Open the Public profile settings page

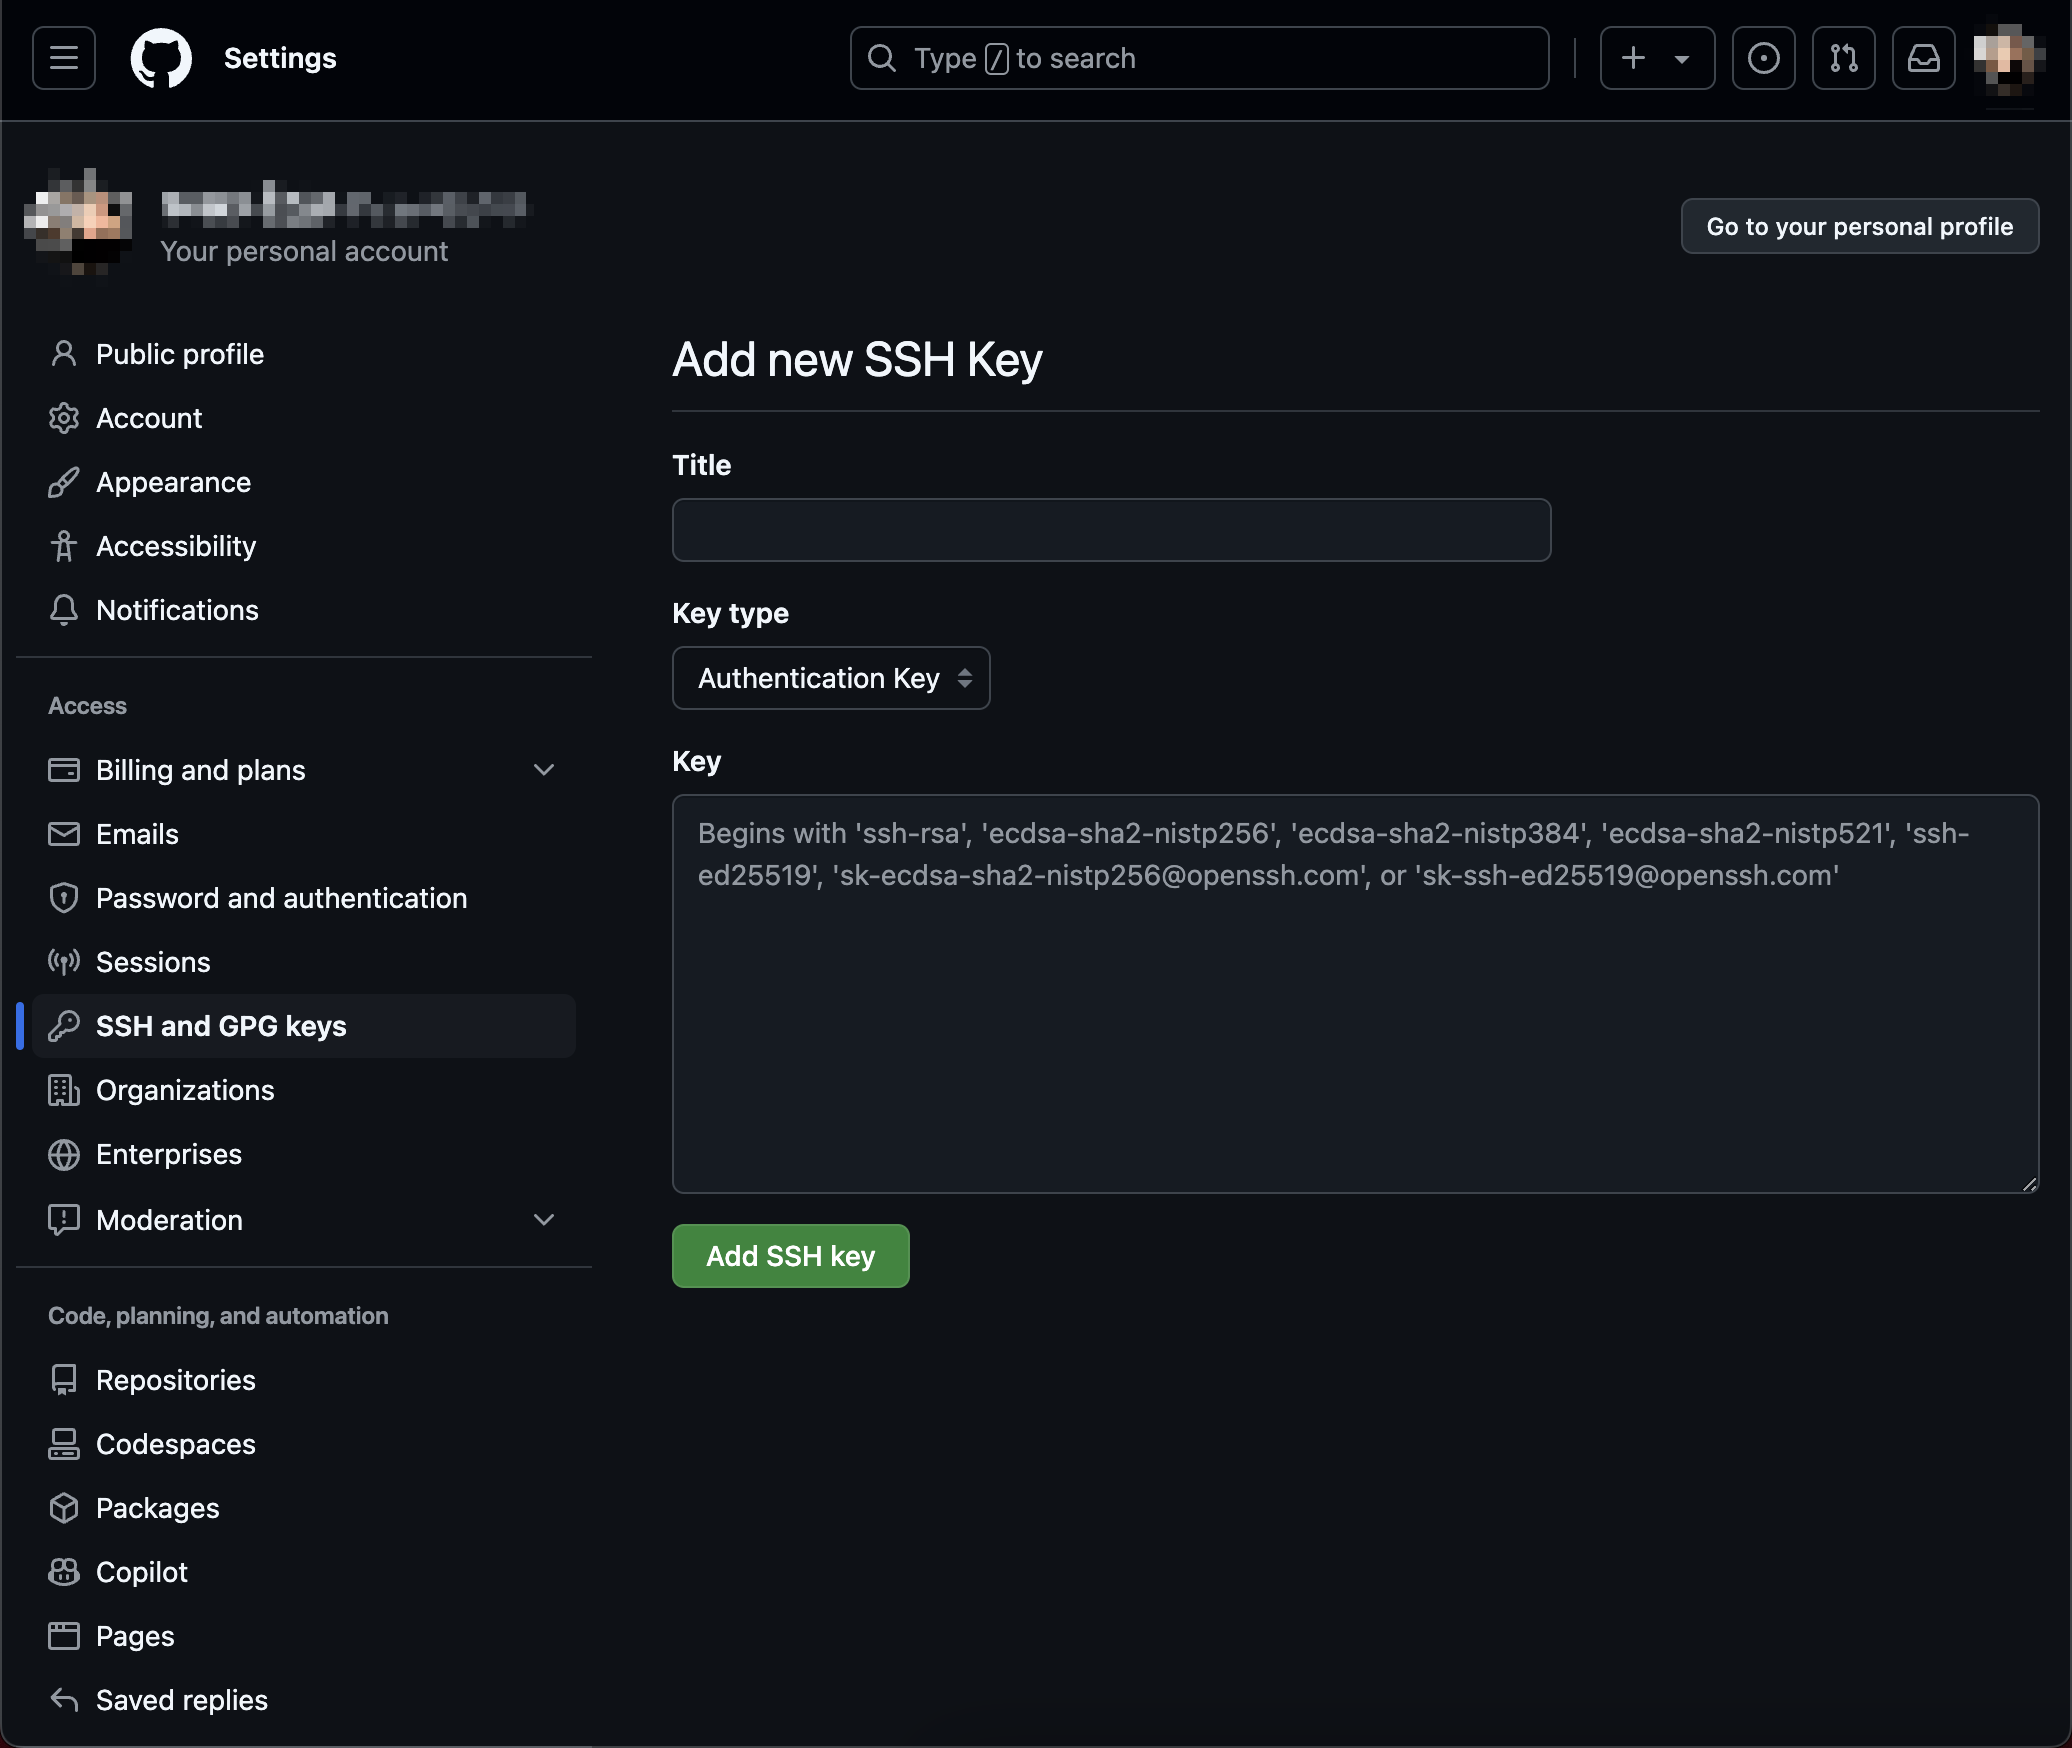(x=180, y=354)
